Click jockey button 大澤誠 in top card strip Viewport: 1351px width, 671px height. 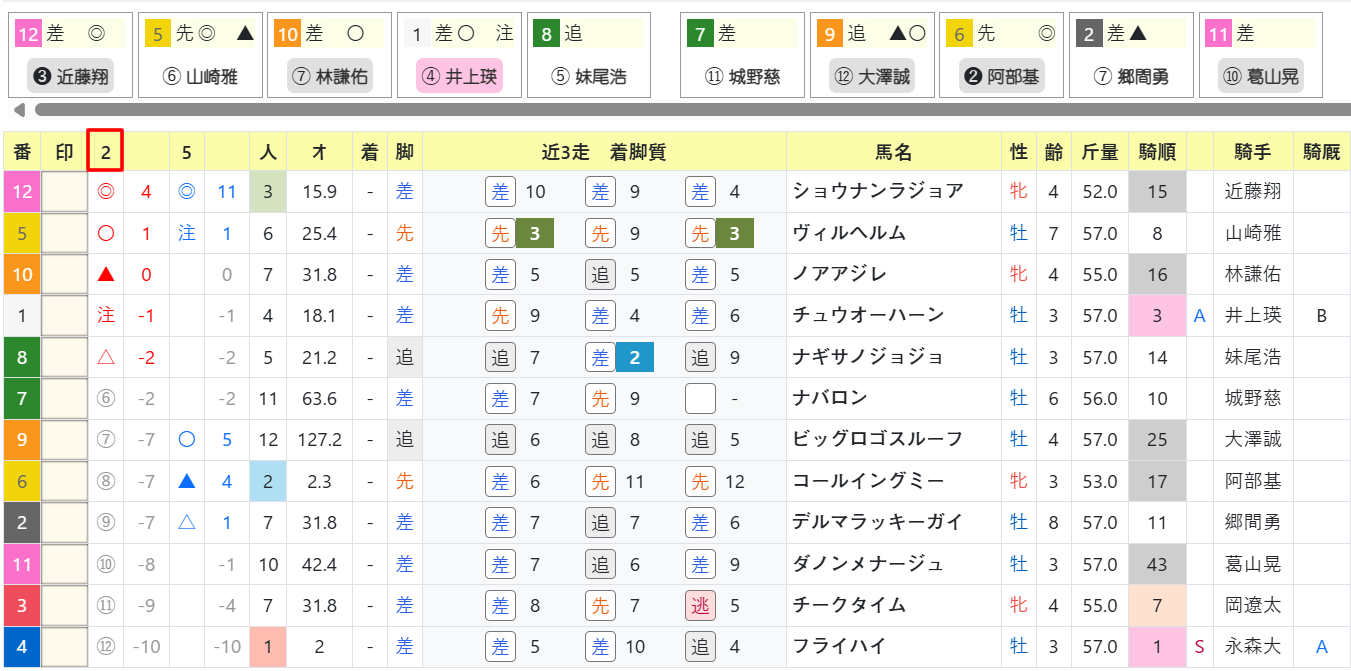click(x=871, y=76)
